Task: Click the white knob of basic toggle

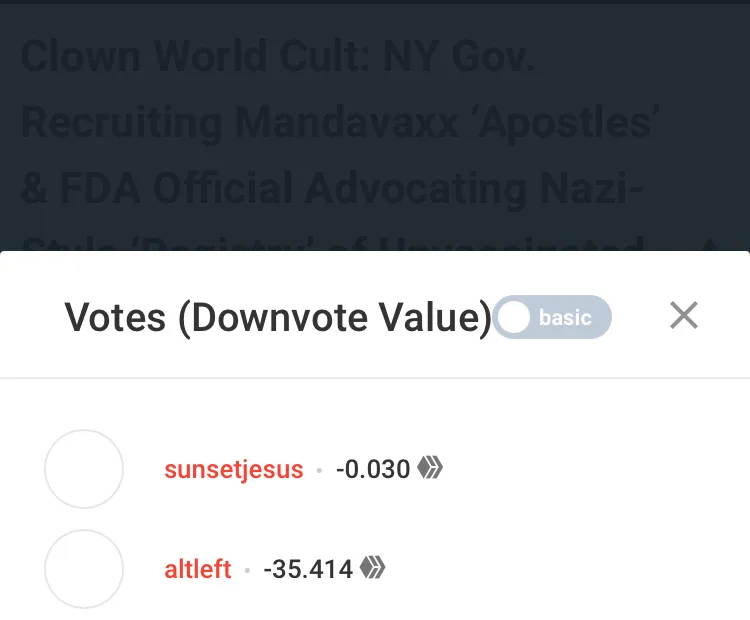Action: (x=513, y=317)
